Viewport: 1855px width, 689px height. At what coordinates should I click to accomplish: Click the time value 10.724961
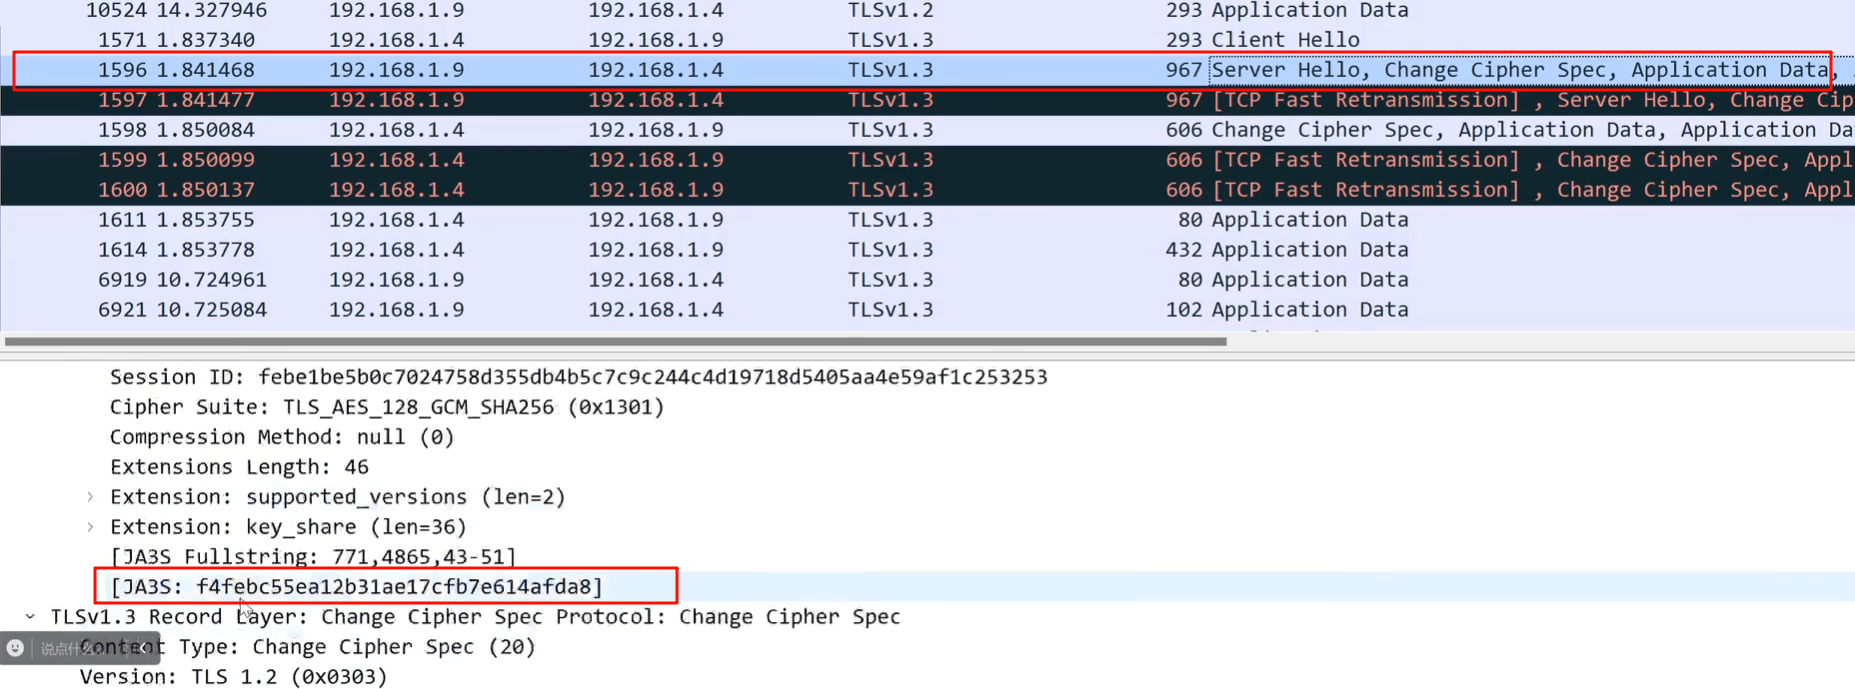click(212, 280)
